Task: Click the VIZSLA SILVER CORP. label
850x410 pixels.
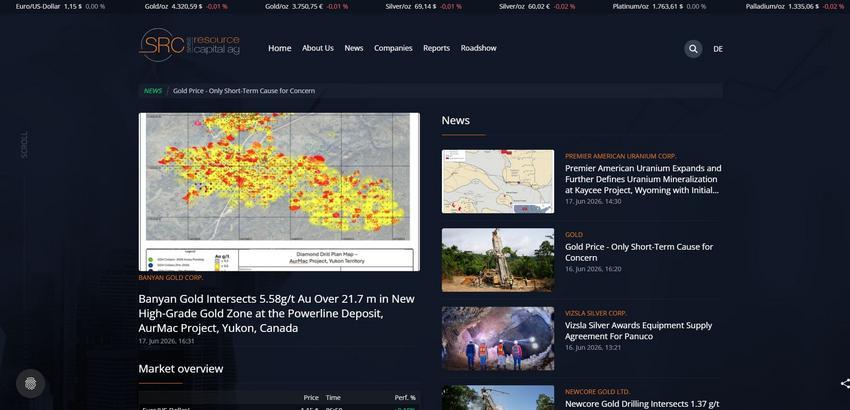Action: 596,313
